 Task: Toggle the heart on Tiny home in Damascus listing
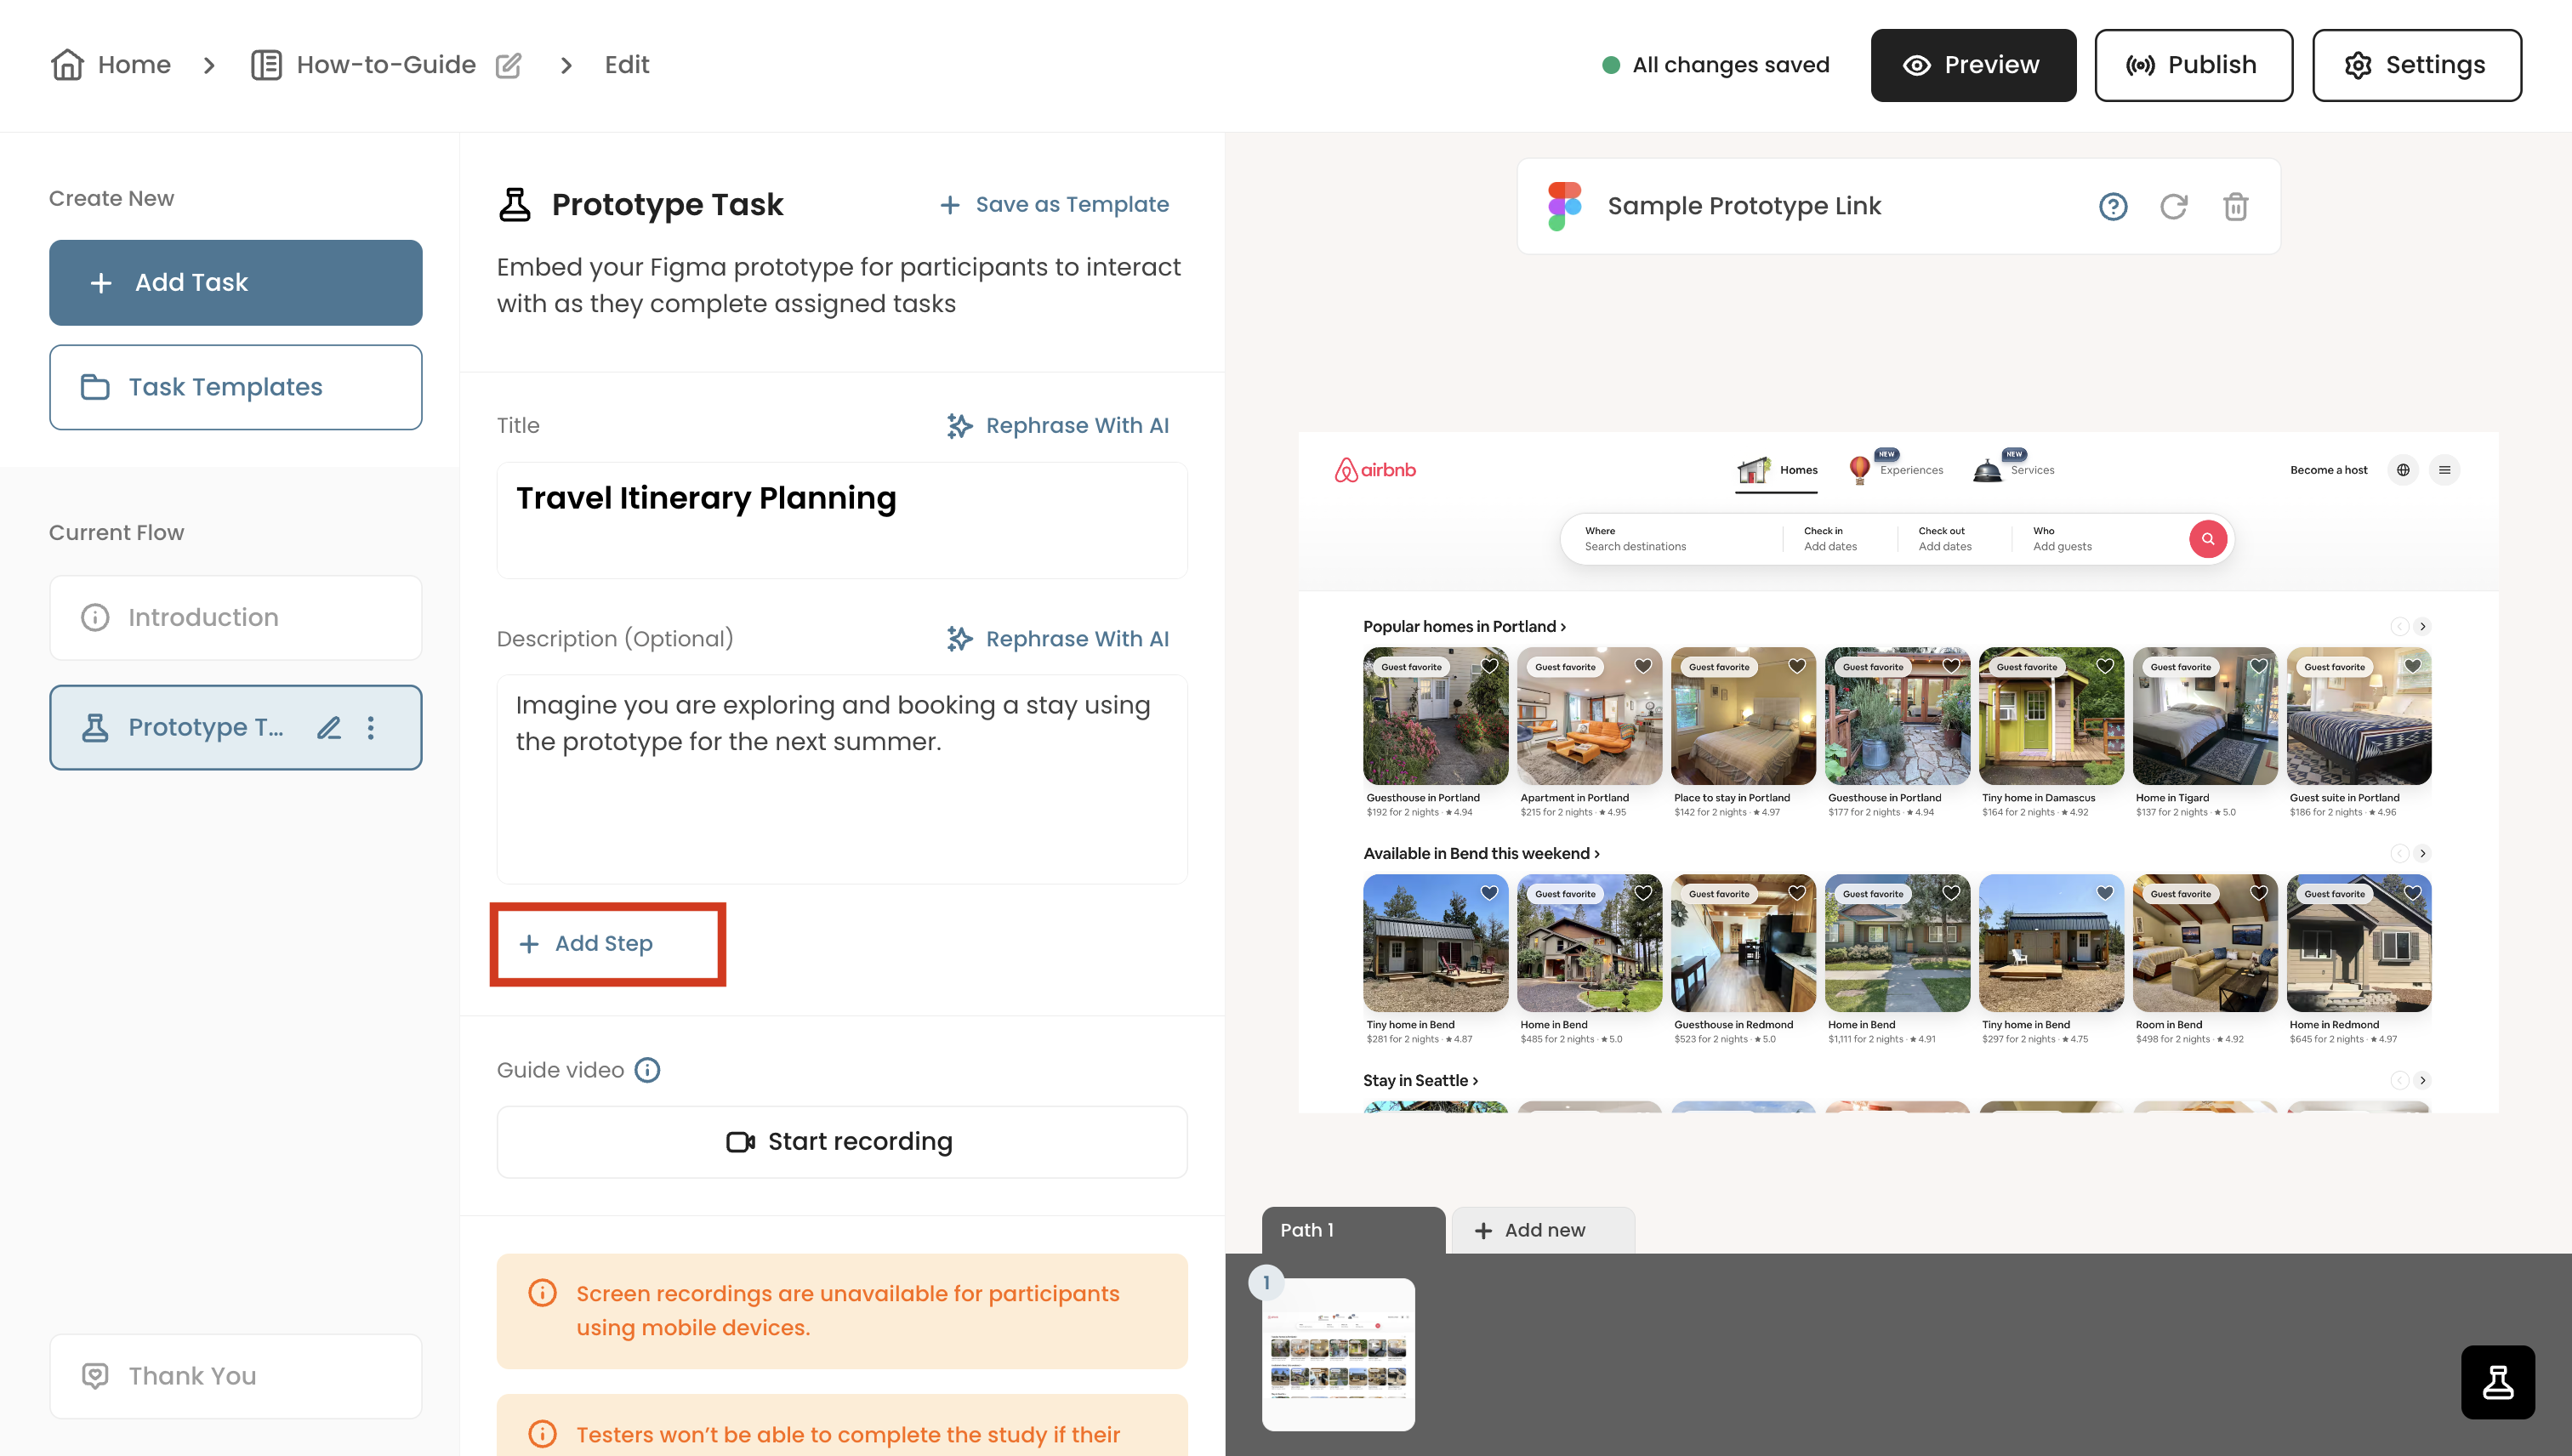coord(2105,666)
